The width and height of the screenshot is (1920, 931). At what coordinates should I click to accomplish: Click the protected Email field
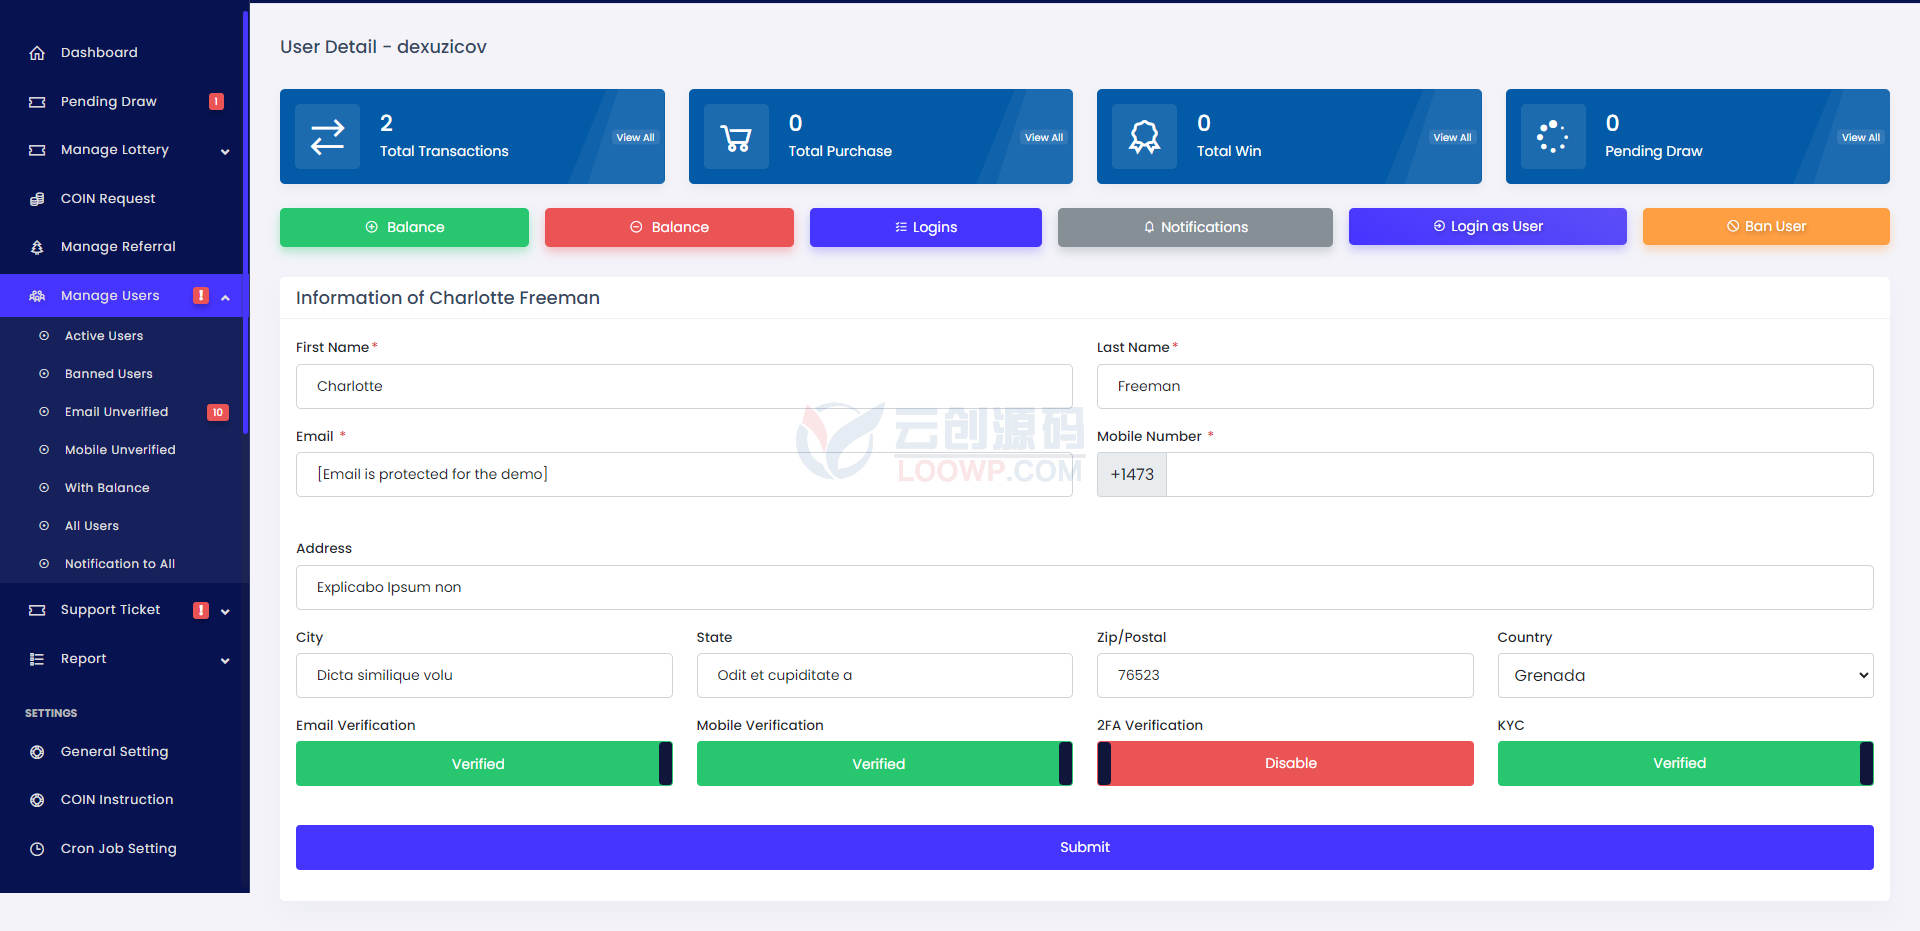pyautogui.click(x=684, y=475)
